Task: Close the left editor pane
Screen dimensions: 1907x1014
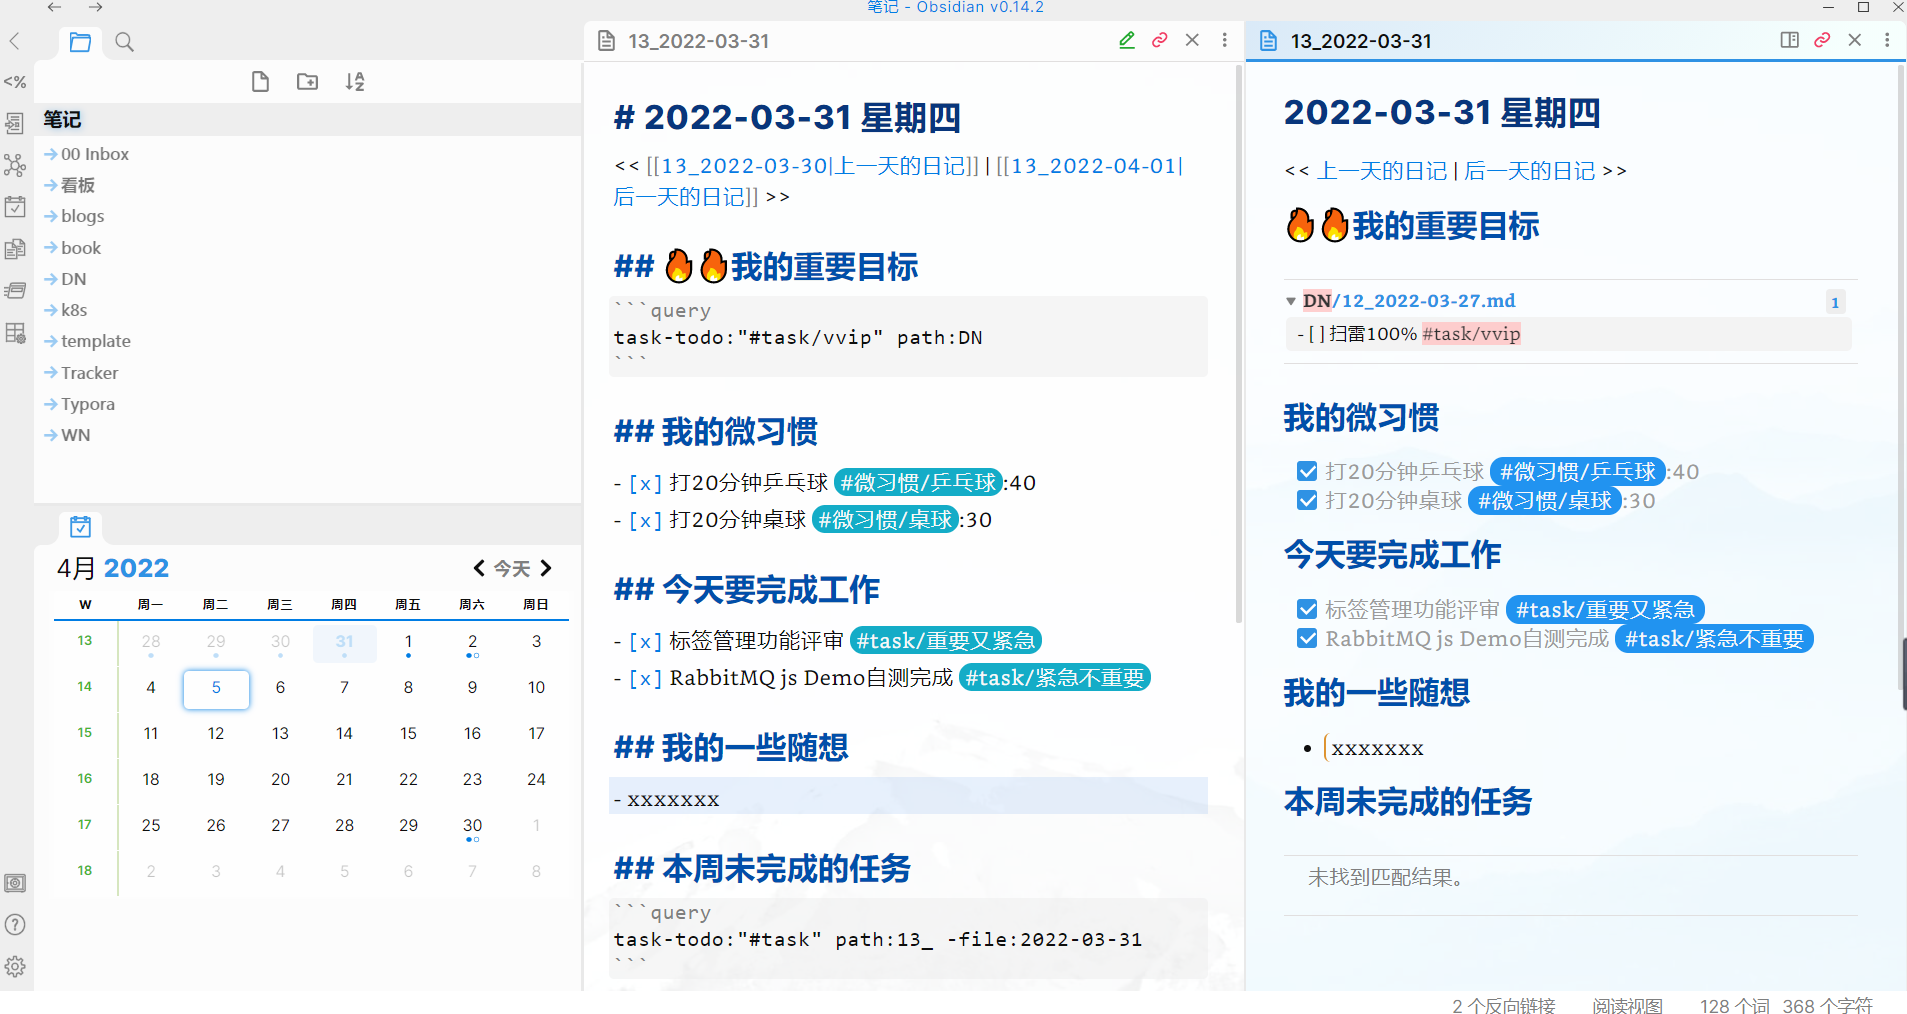Action: (x=1192, y=40)
